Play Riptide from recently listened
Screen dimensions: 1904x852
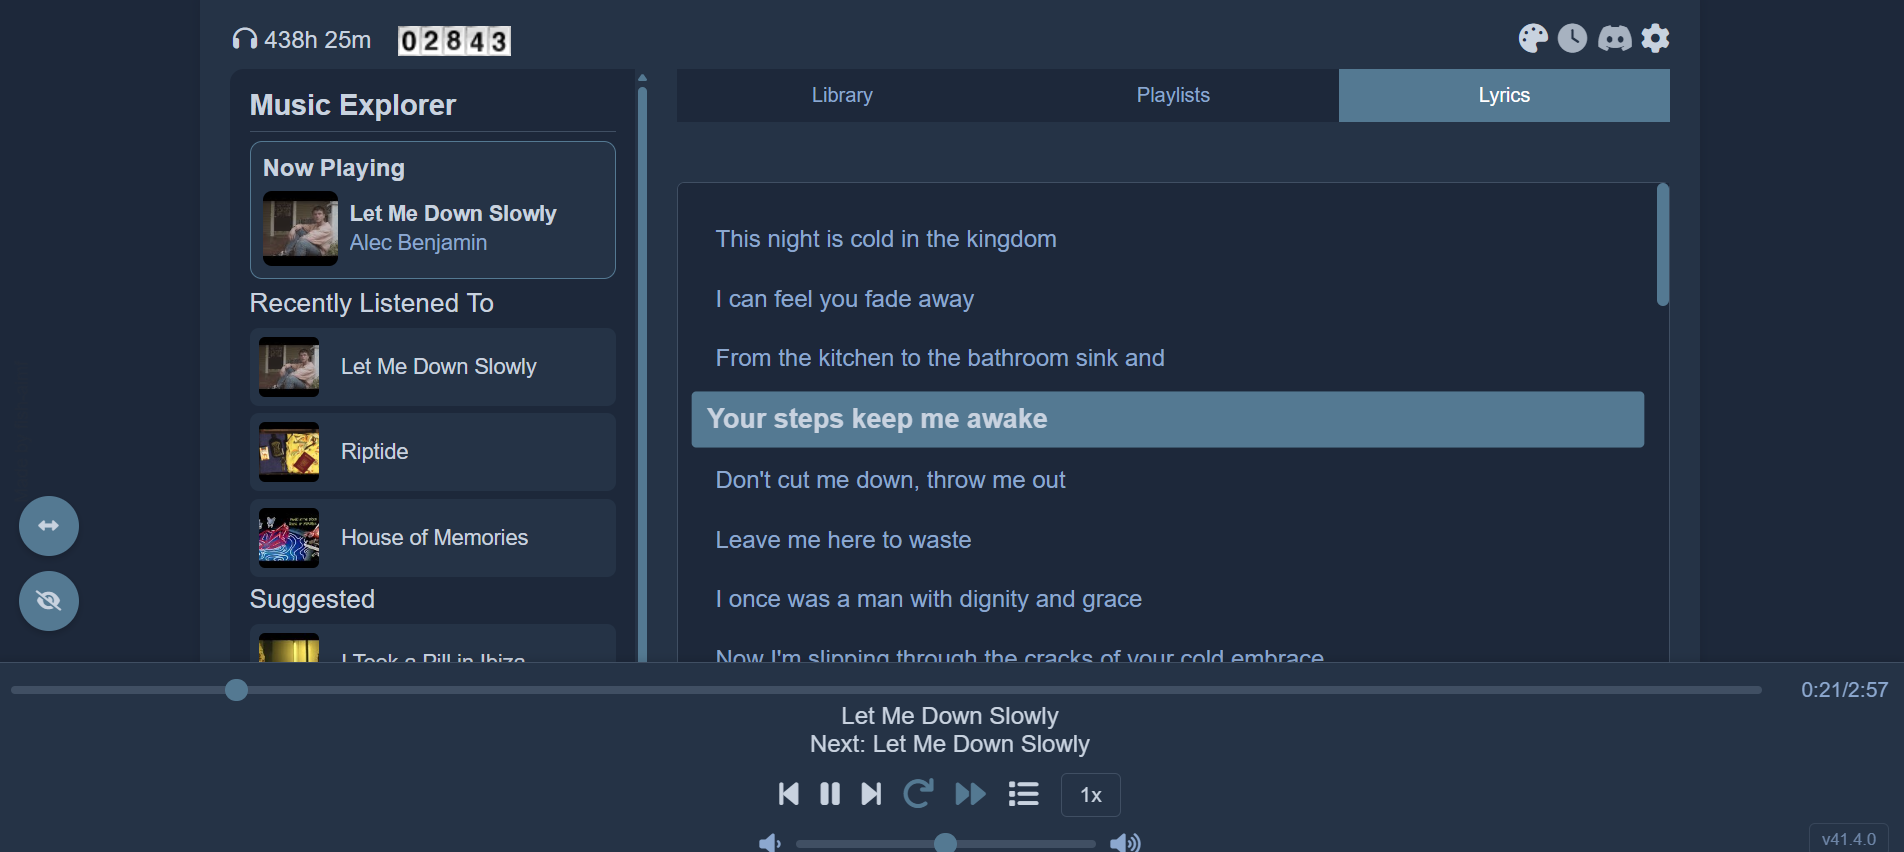coord(433,452)
